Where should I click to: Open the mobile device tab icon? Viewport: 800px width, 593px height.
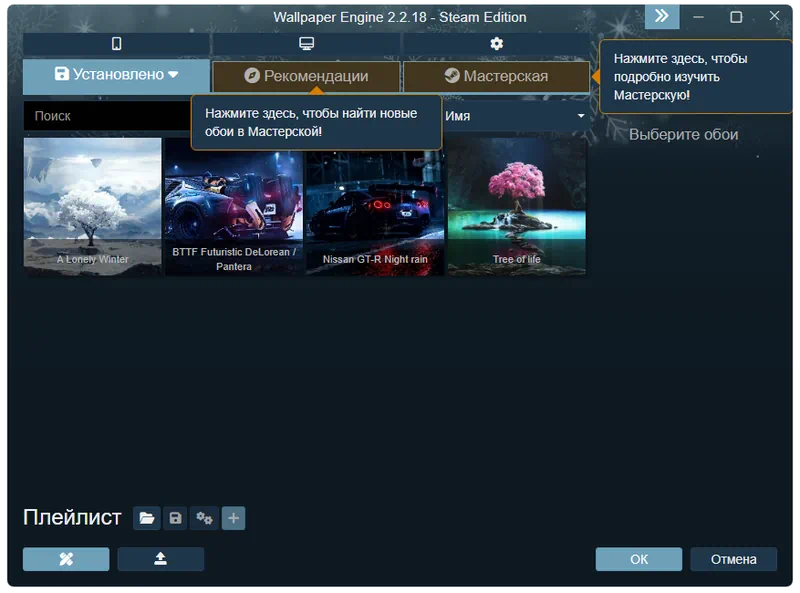116,44
